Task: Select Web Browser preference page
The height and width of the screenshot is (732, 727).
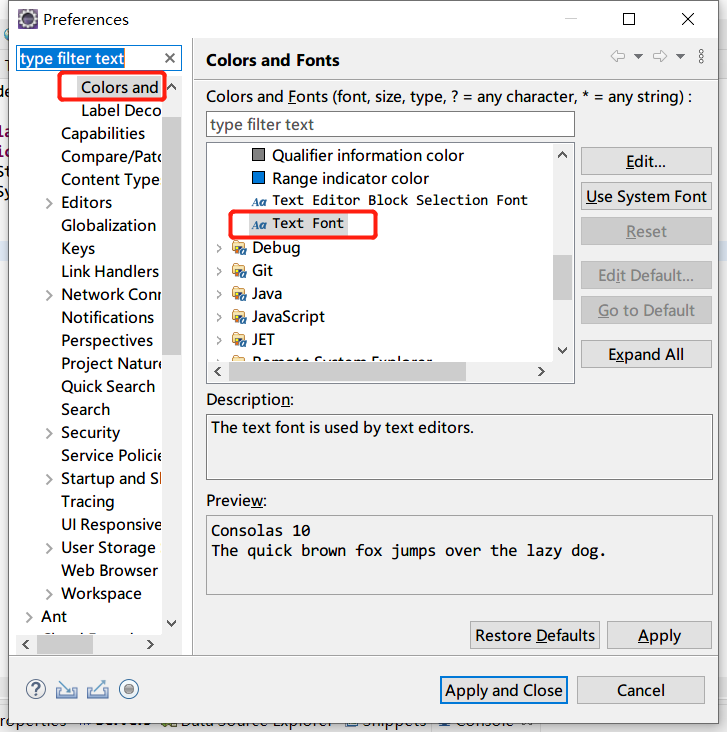Action: click(x=109, y=570)
